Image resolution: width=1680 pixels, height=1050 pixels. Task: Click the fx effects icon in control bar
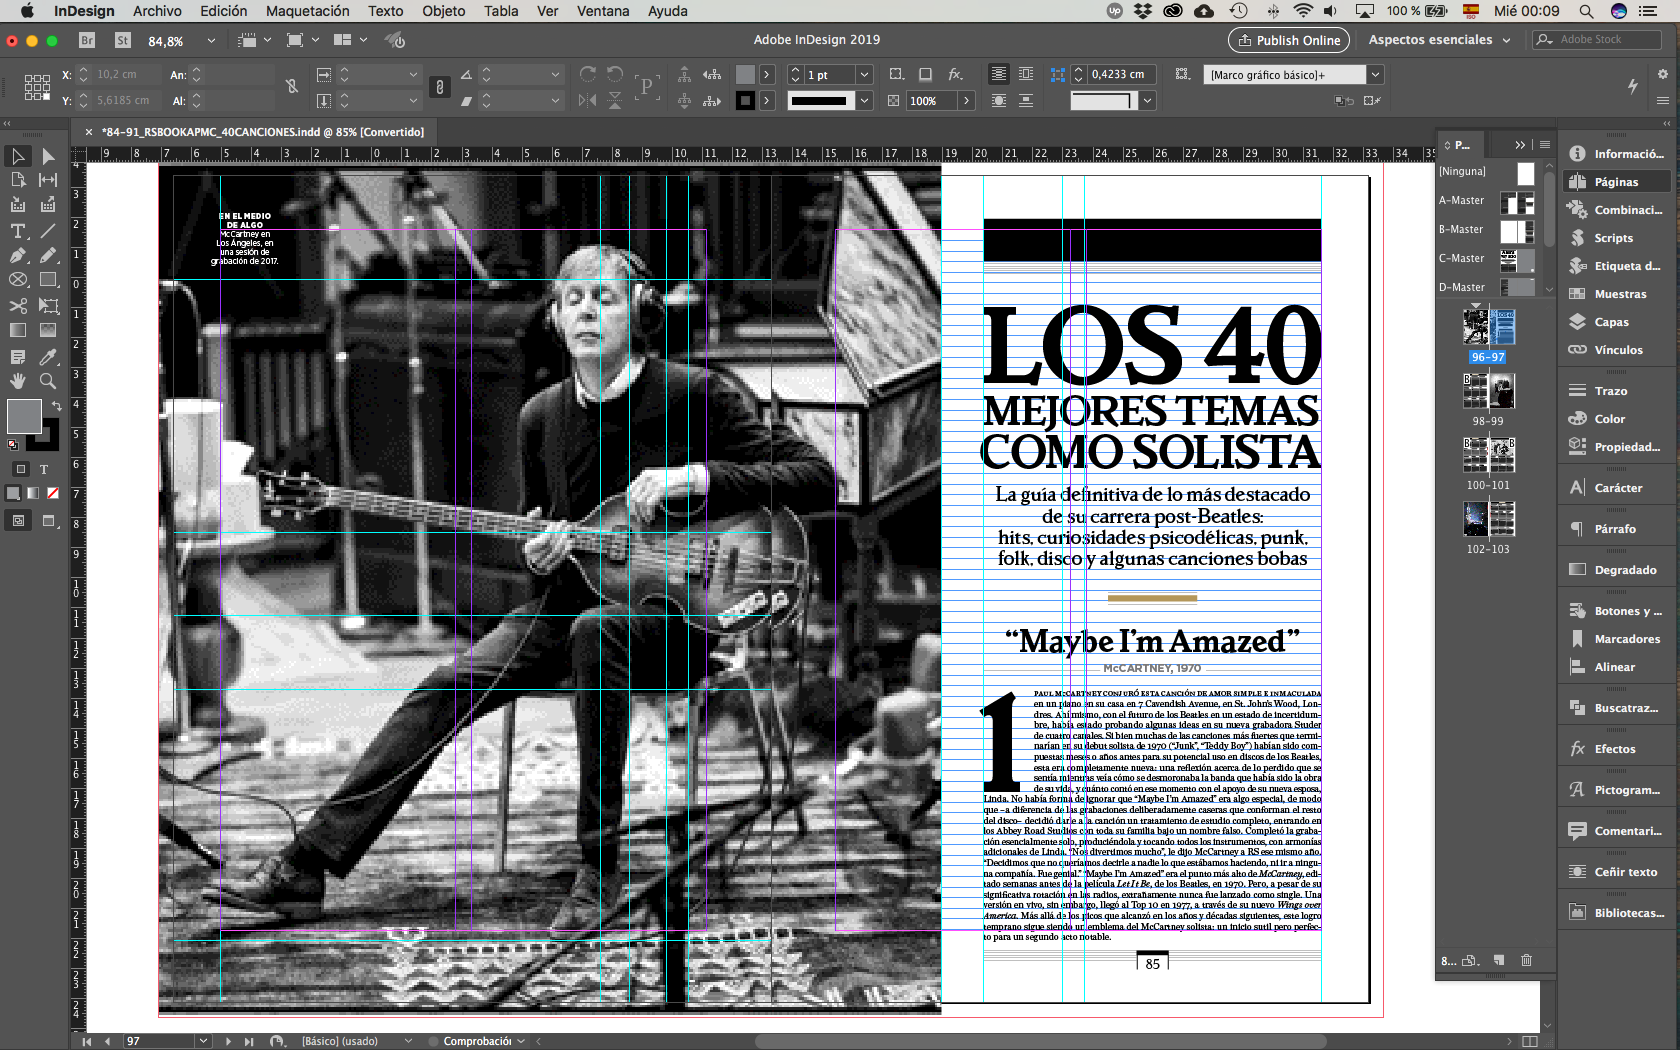tap(956, 74)
